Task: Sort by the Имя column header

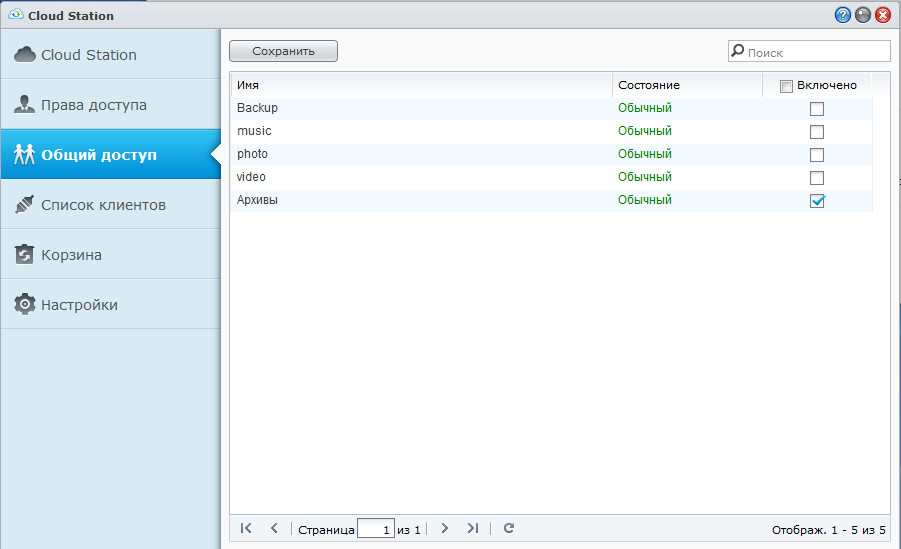Action: click(x=420, y=85)
